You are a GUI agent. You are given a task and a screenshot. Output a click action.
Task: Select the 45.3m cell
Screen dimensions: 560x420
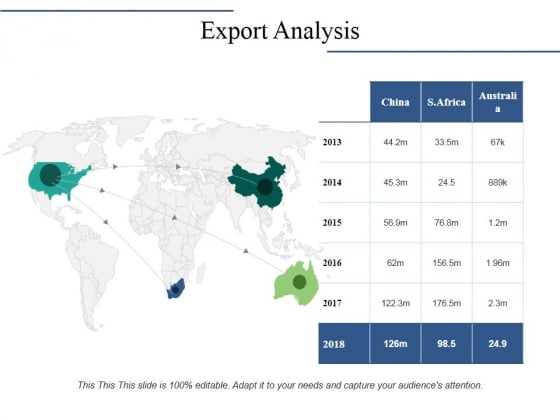click(395, 182)
